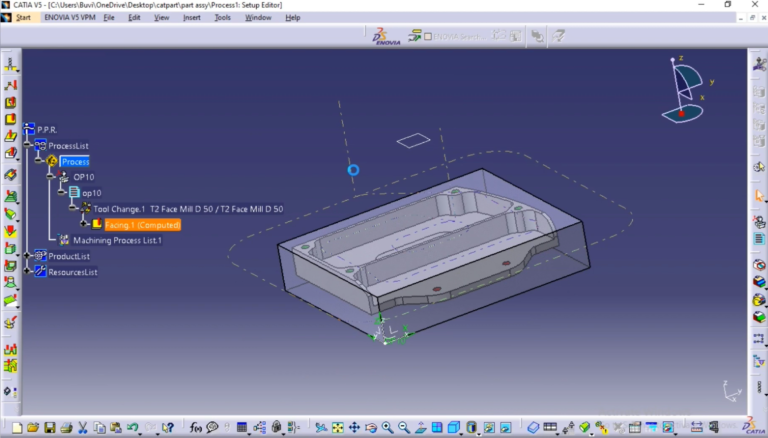
Task: Open the Formula f(x) tool
Action: [195, 428]
